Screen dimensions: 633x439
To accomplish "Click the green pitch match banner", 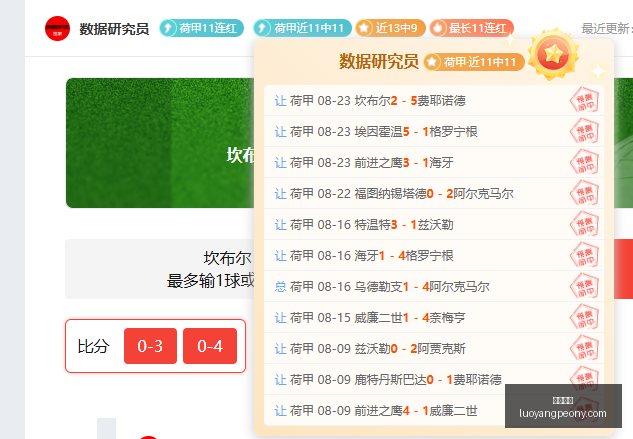I will pyautogui.click(x=160, y=143).
